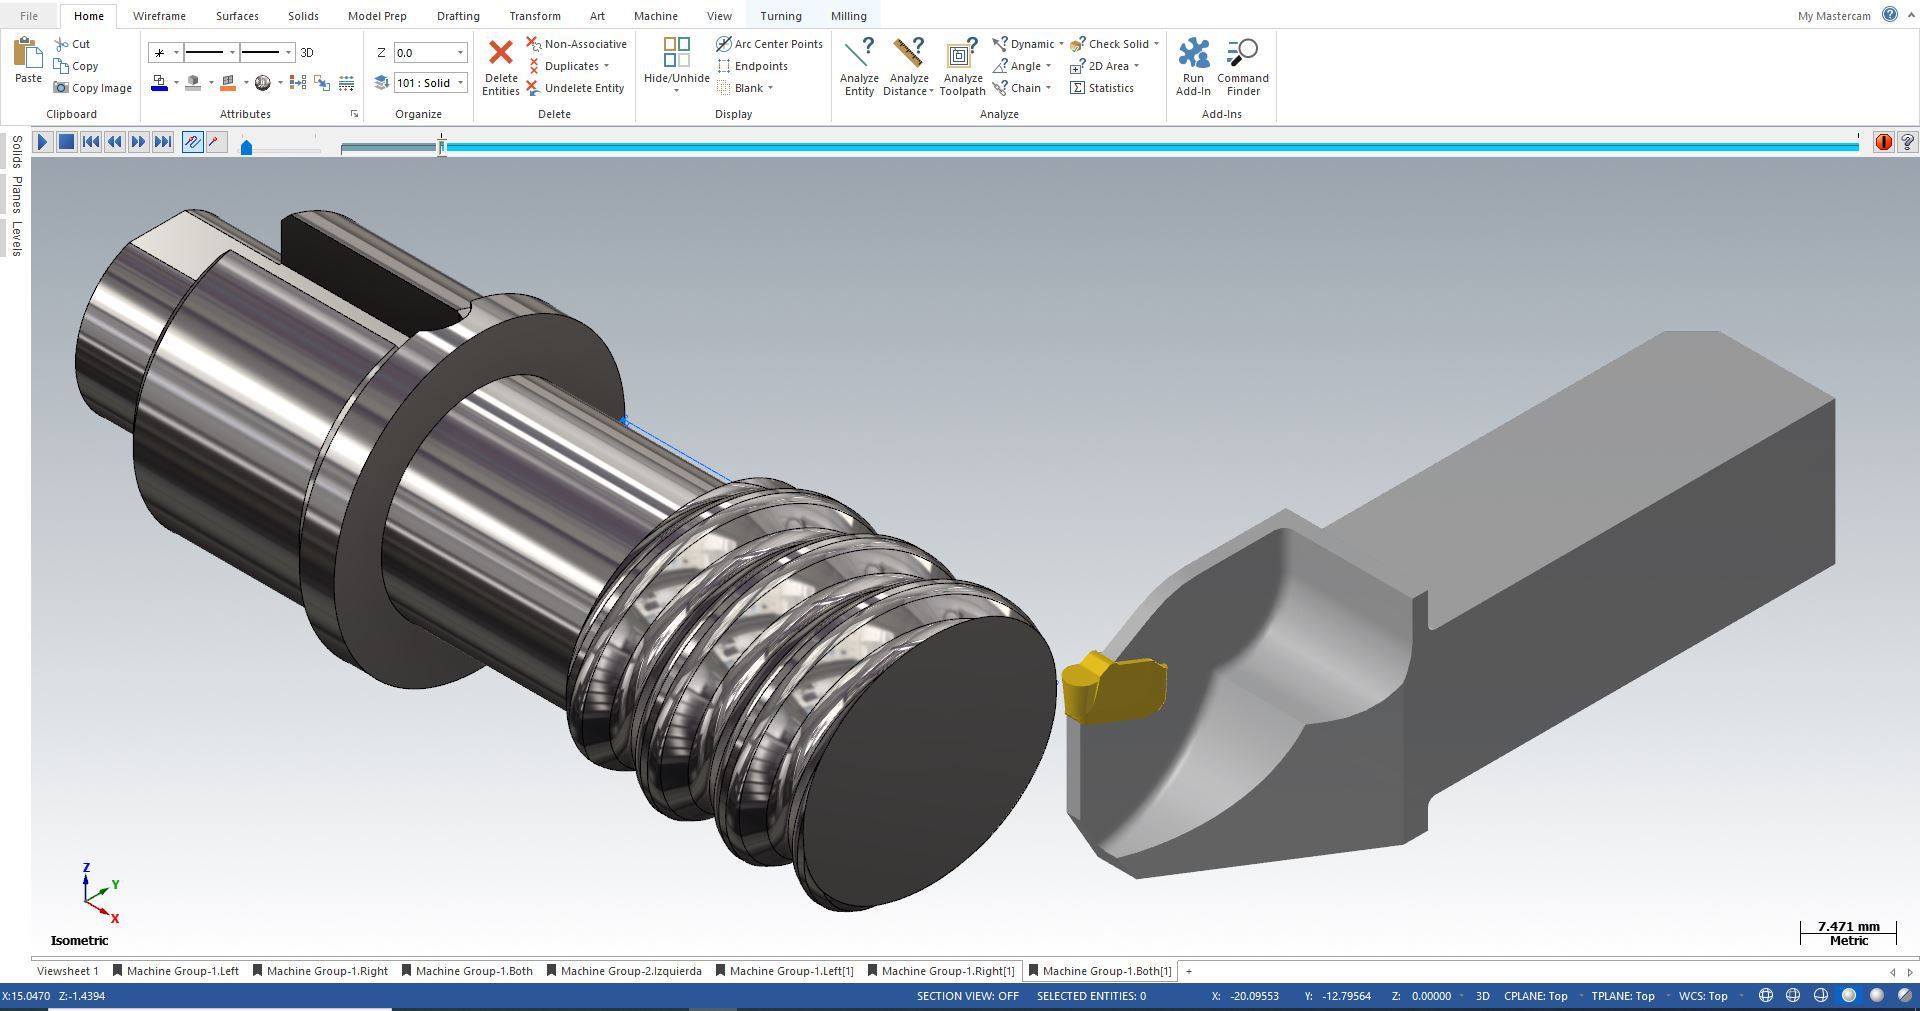Switch to the Turning ribbon tab
The image size is (1920, 1011).
(x=780, y=16)
